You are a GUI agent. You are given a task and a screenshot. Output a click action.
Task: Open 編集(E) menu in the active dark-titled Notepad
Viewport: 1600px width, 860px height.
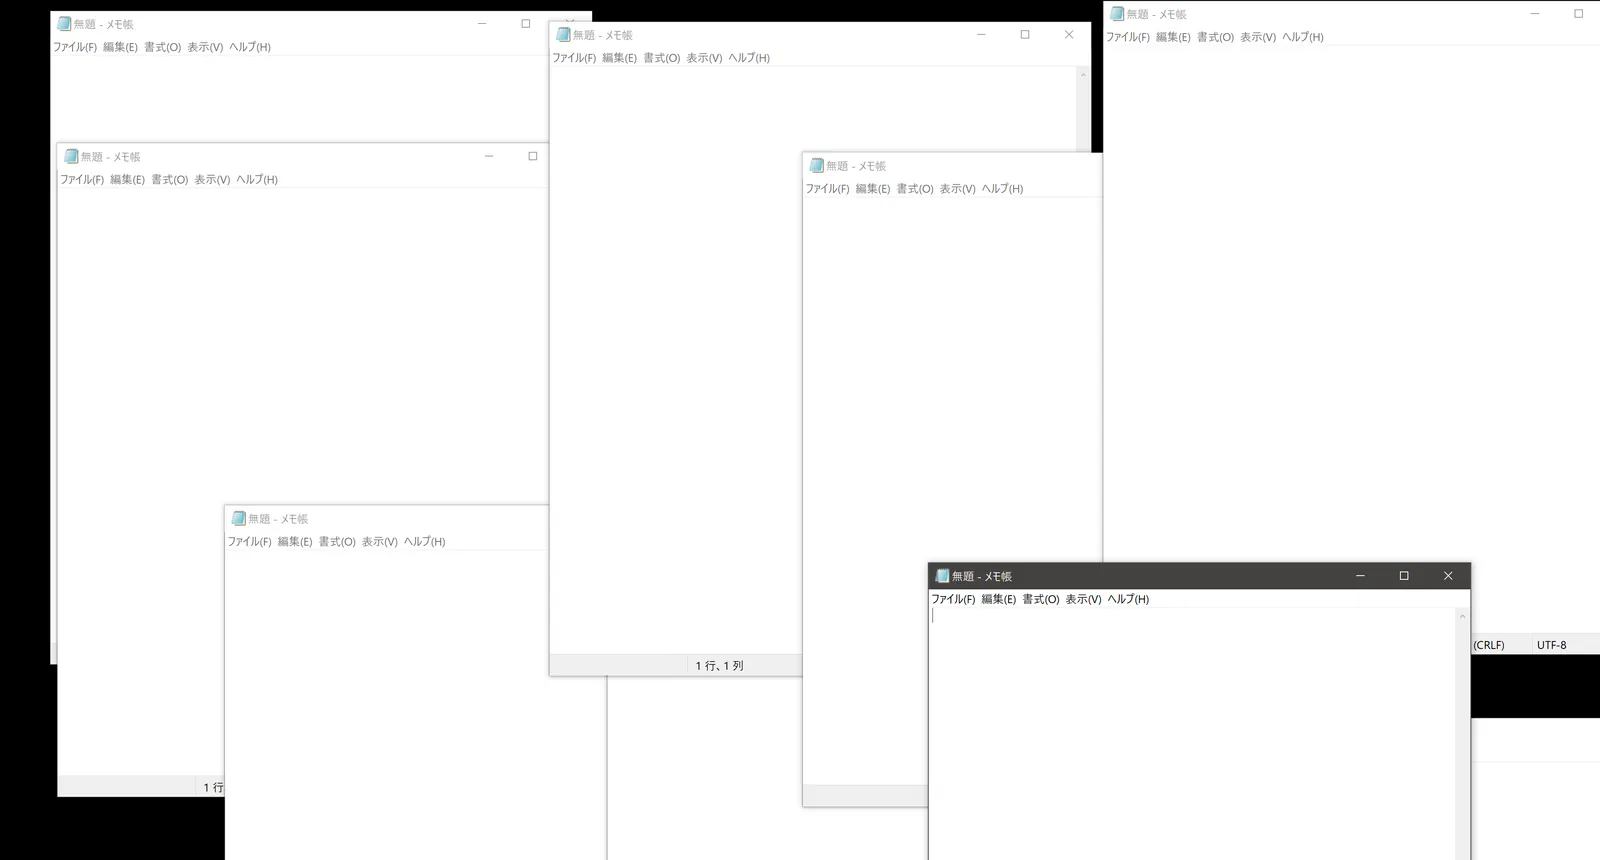tap(998, 599)
